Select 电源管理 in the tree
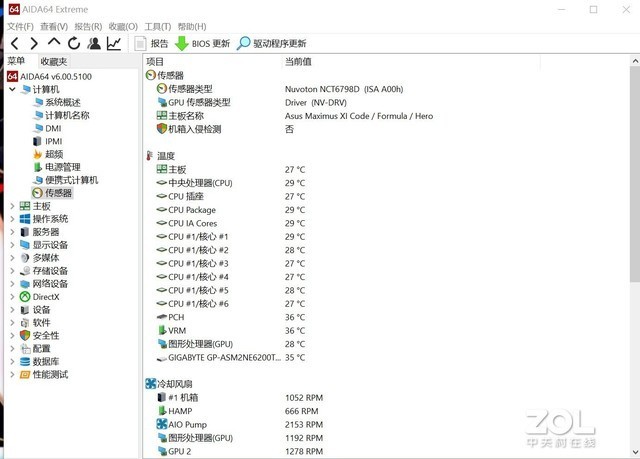Viewport: 640px width, 459px height. pyautogui.click(x=57, y=167)
